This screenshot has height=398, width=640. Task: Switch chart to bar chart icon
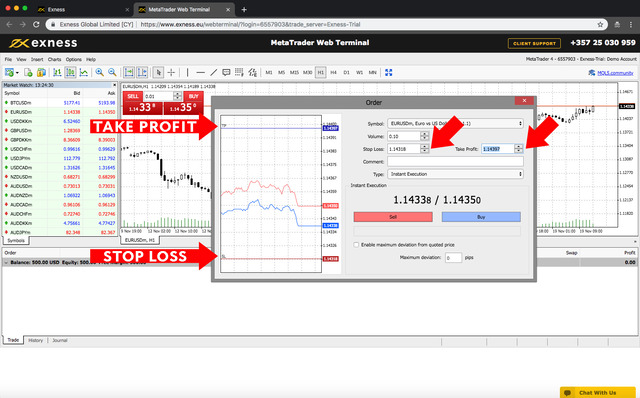[57, 72]
